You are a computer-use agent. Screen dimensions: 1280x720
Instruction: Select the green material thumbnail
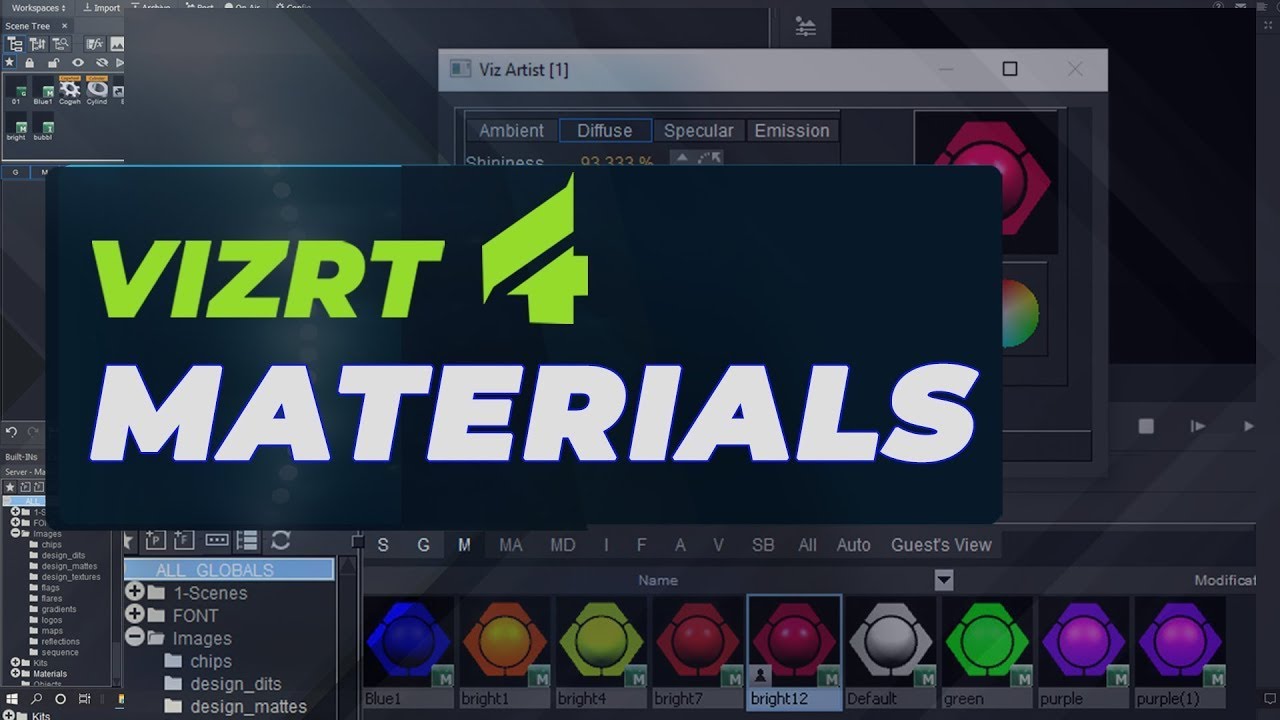pyautogui.click(x=988, y=652)
